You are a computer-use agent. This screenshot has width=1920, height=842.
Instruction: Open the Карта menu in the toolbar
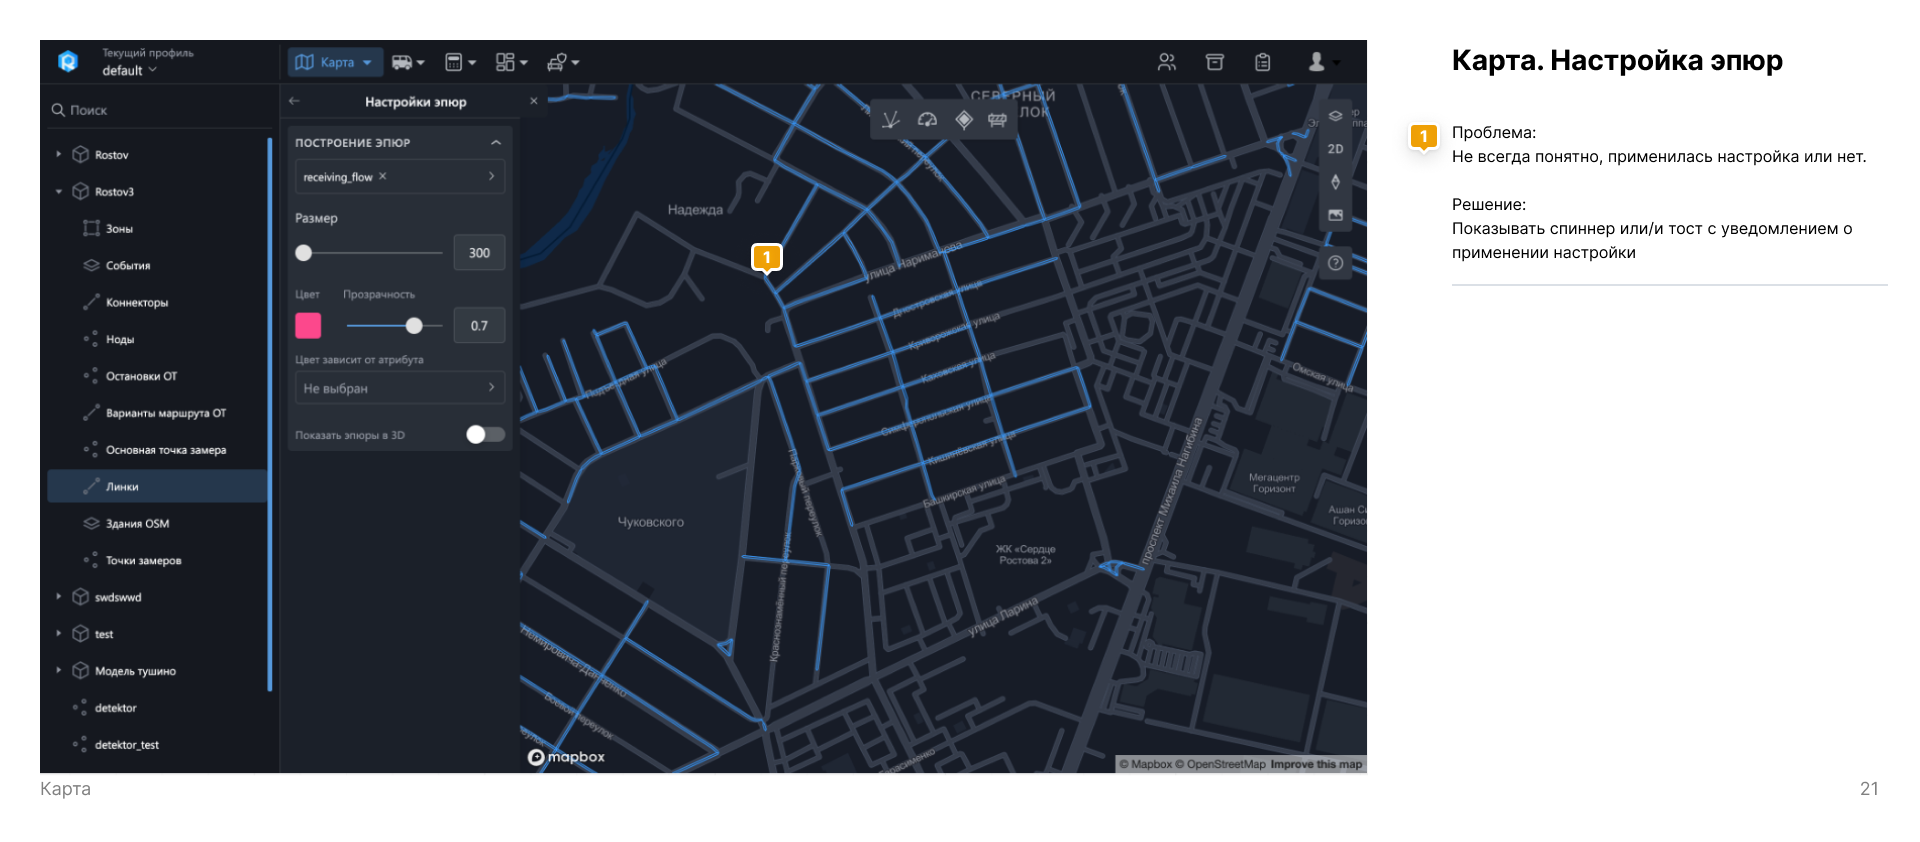pos(335,62)
